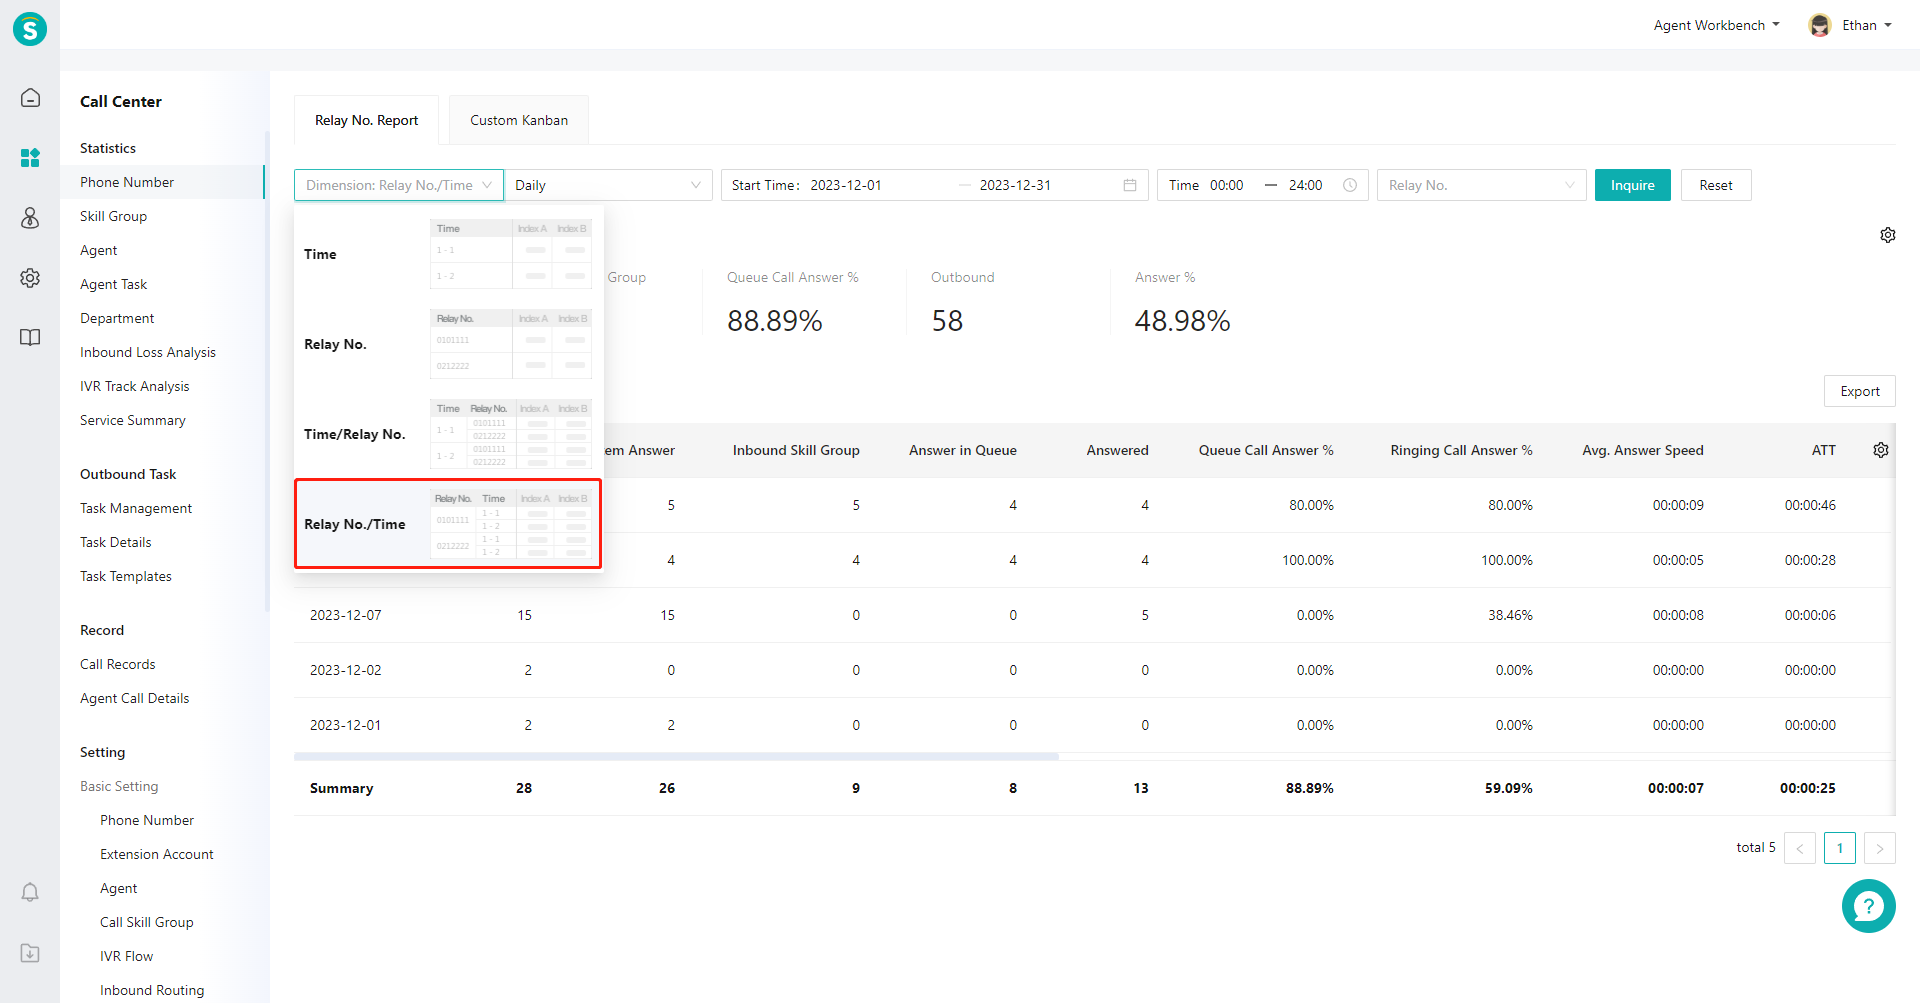Open the Daily granularity dropdown

coord(608,185)
